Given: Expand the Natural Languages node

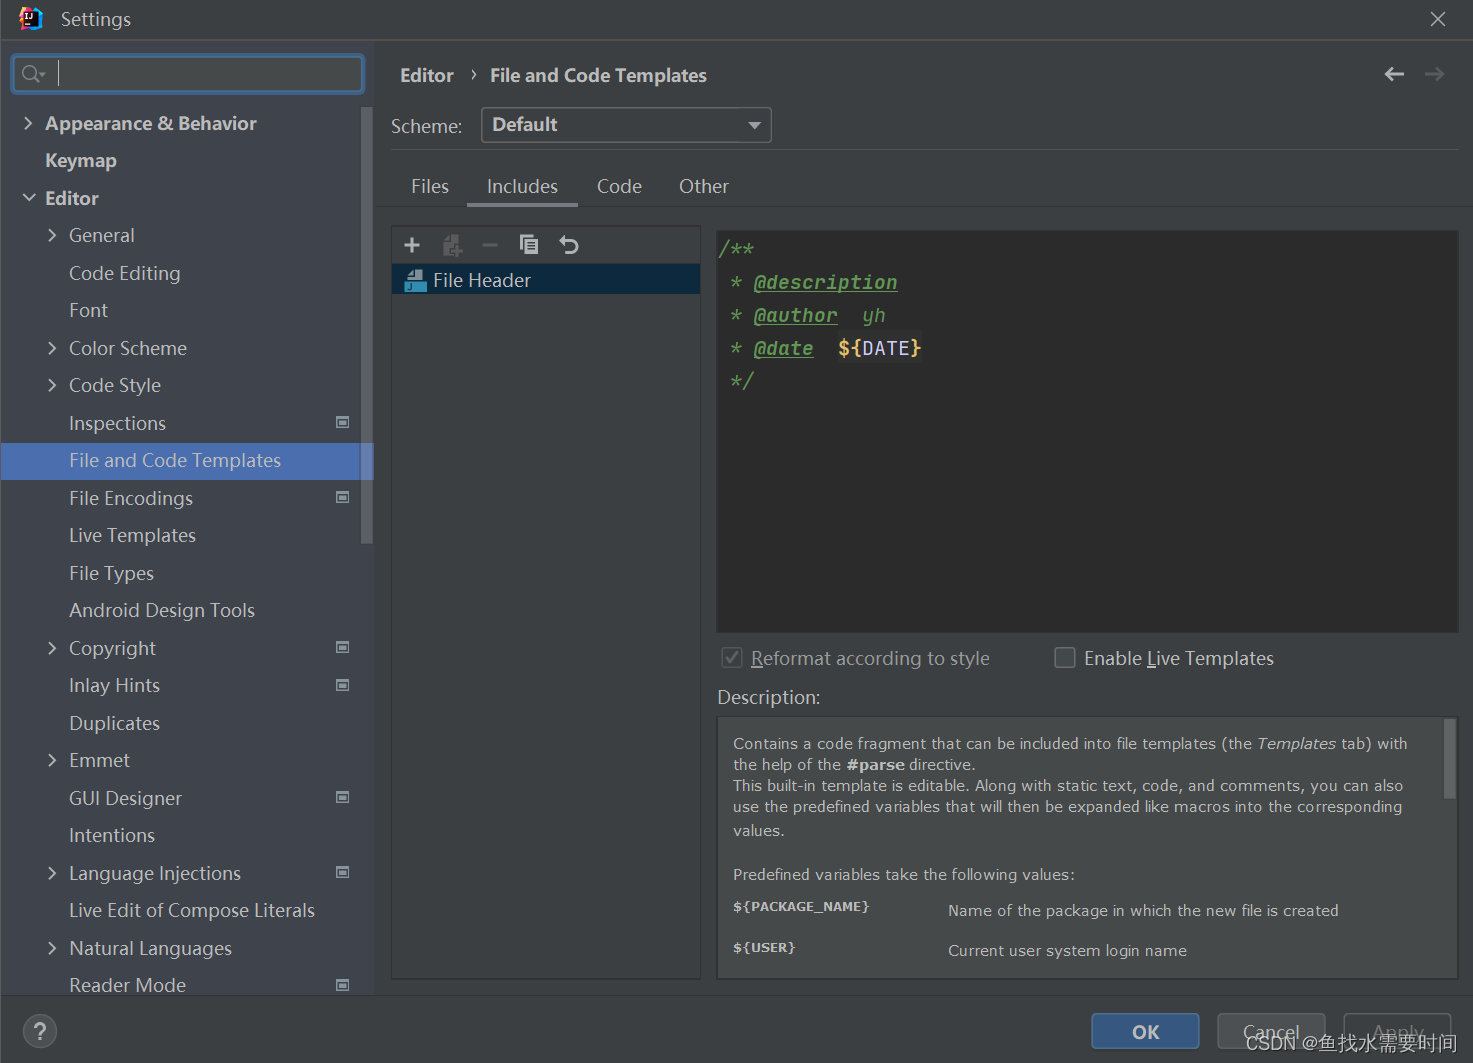Looking at the screenshot, I should 52,948.
